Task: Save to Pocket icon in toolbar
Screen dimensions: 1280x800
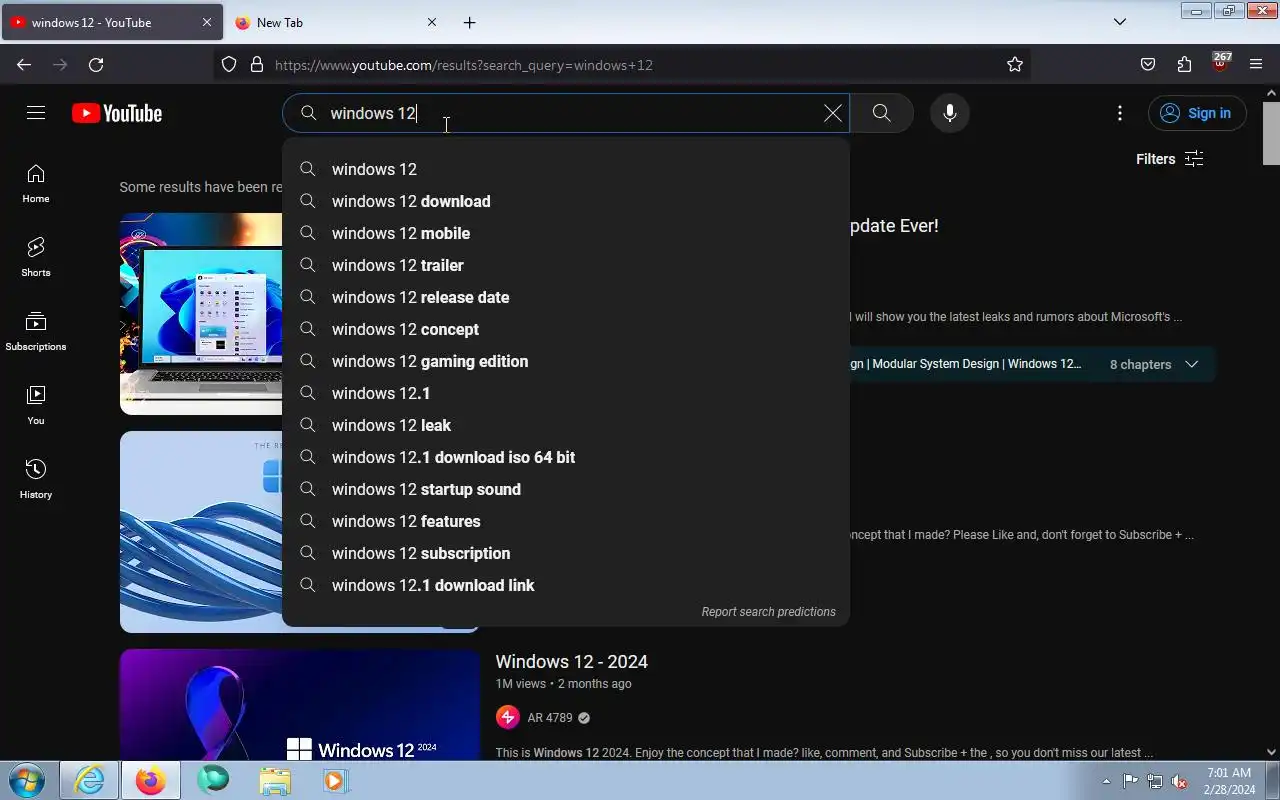Action: [1148, 65]
